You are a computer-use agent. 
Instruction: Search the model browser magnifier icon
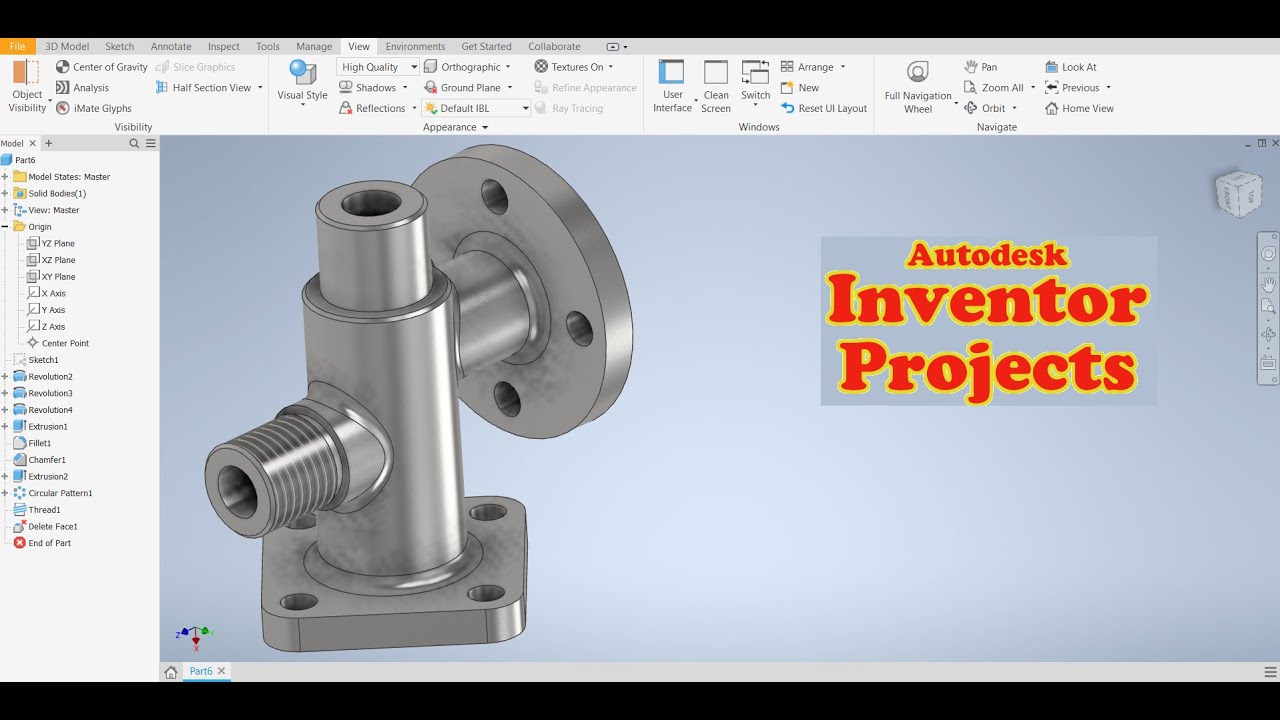click(x=134, y=143)
